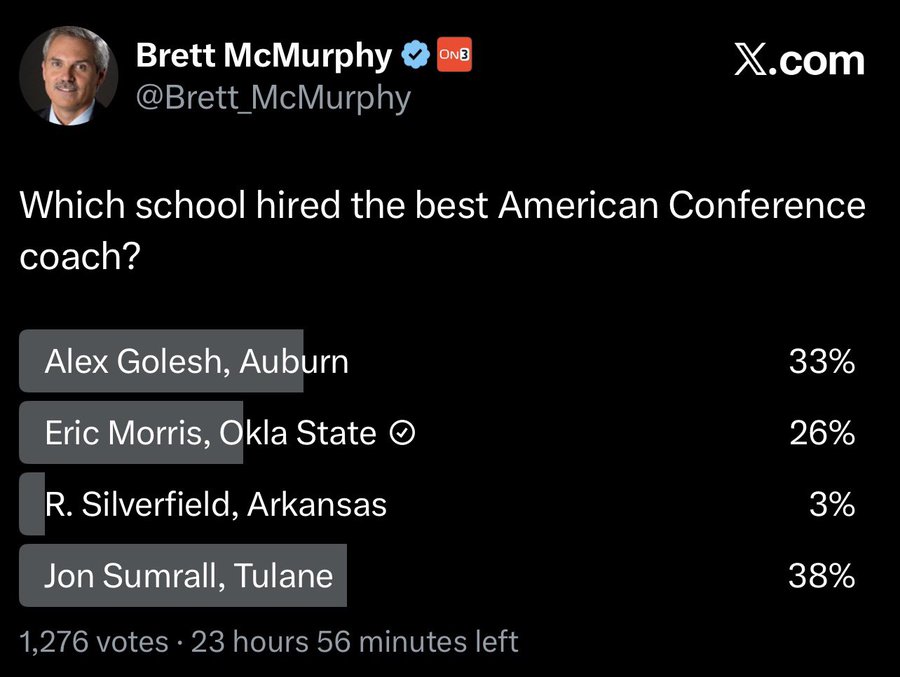Open the @Brett_McMurphy handle link

[x=273, y=98]
